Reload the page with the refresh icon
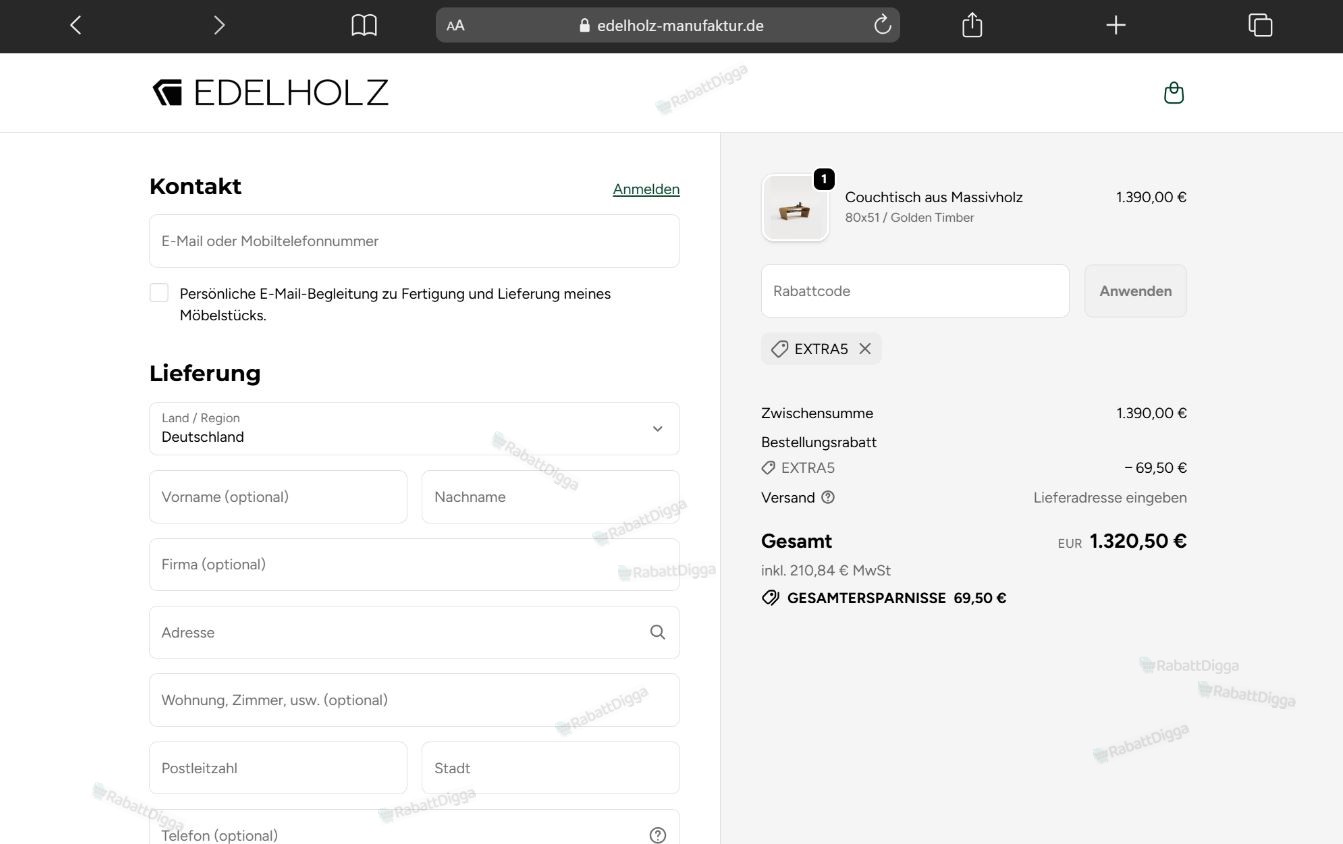This screenshot has width=1343, height=844. [882, 25]
